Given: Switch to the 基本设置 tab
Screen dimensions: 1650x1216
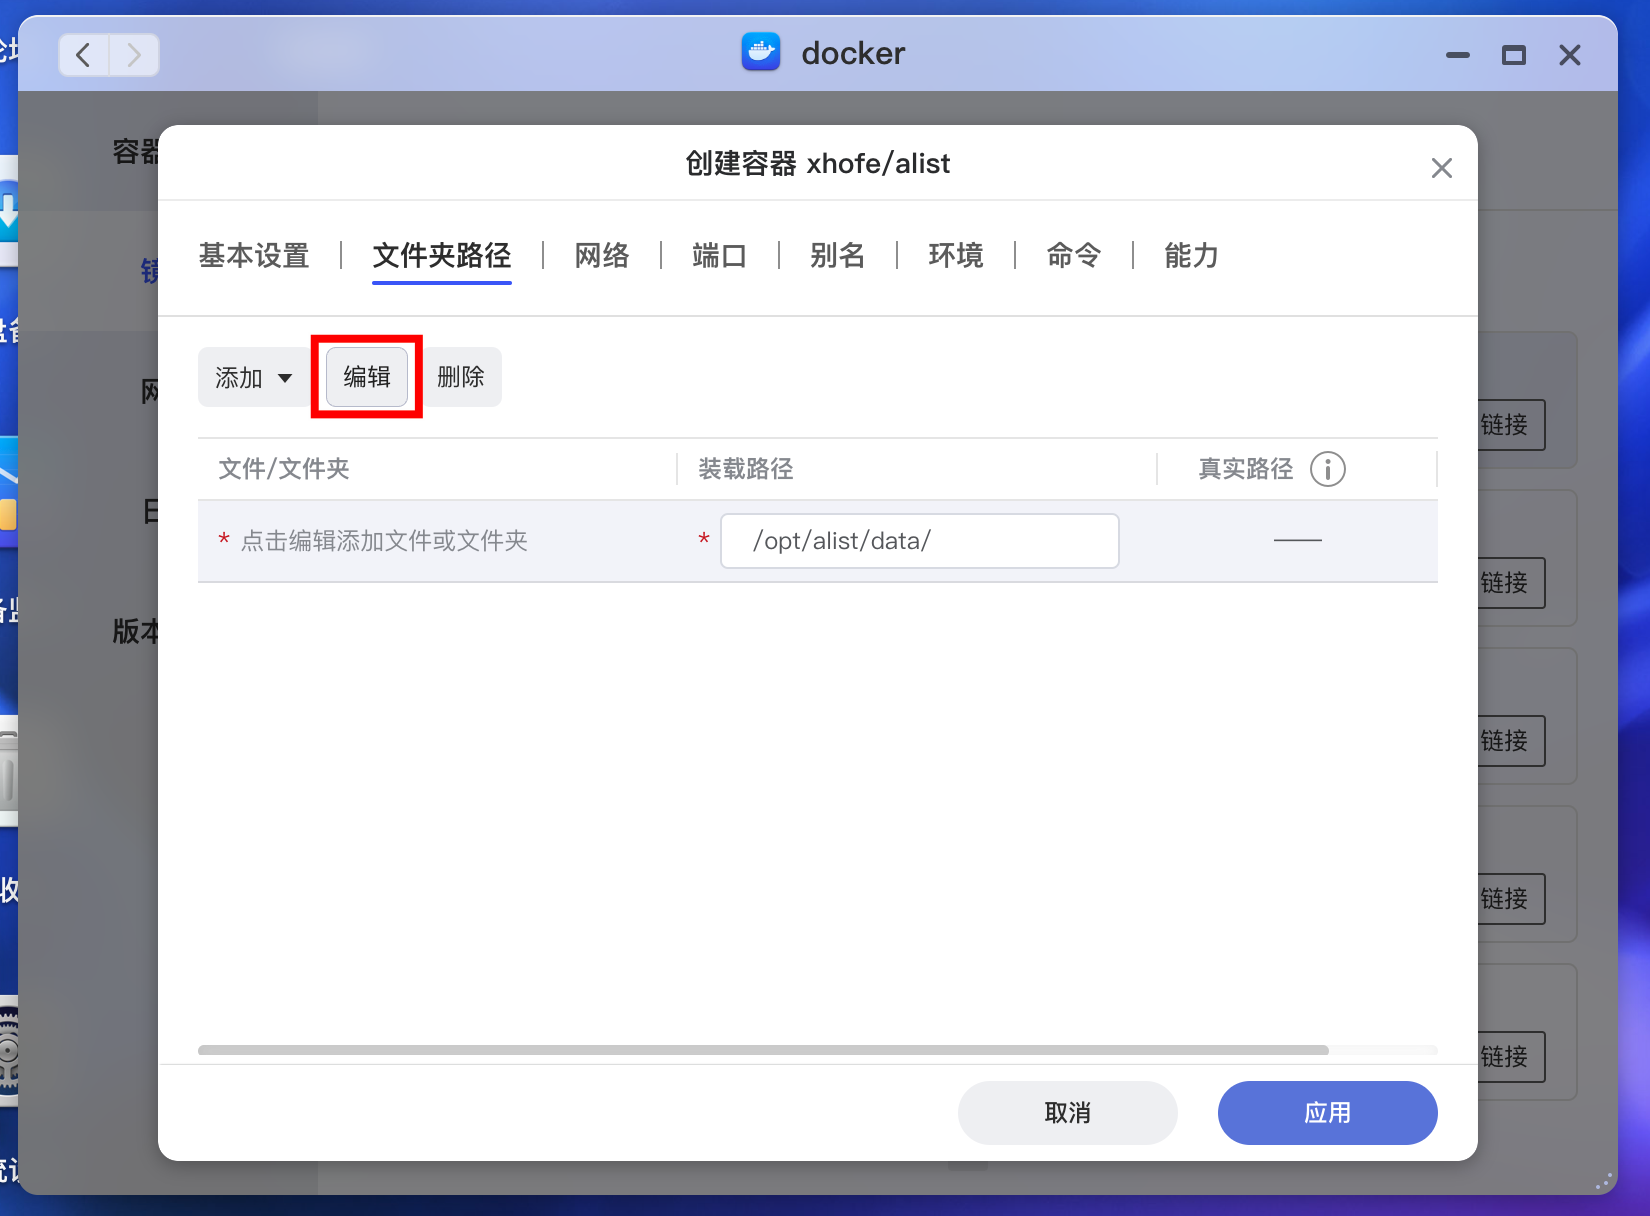Looking at the screenshot, I should 254,256.
